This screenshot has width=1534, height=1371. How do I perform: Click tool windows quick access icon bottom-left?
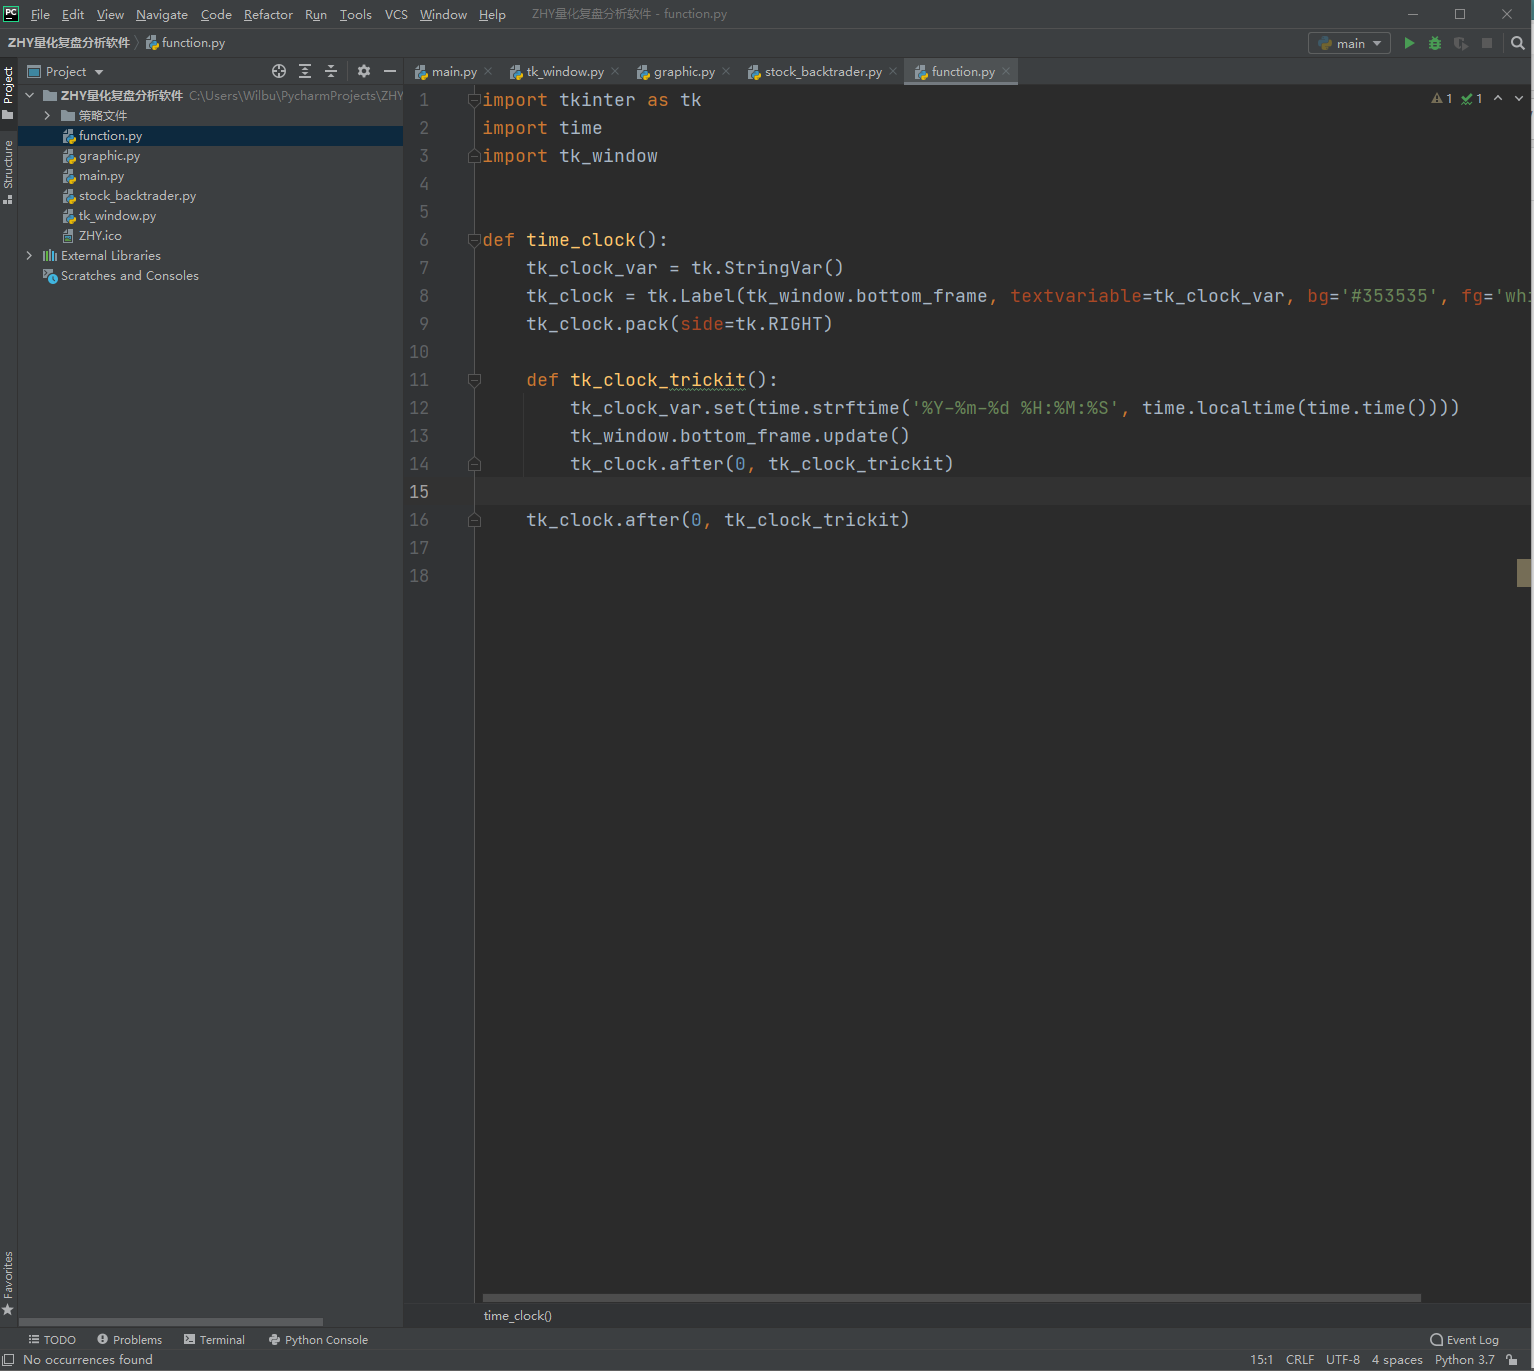pos(8,1359)
